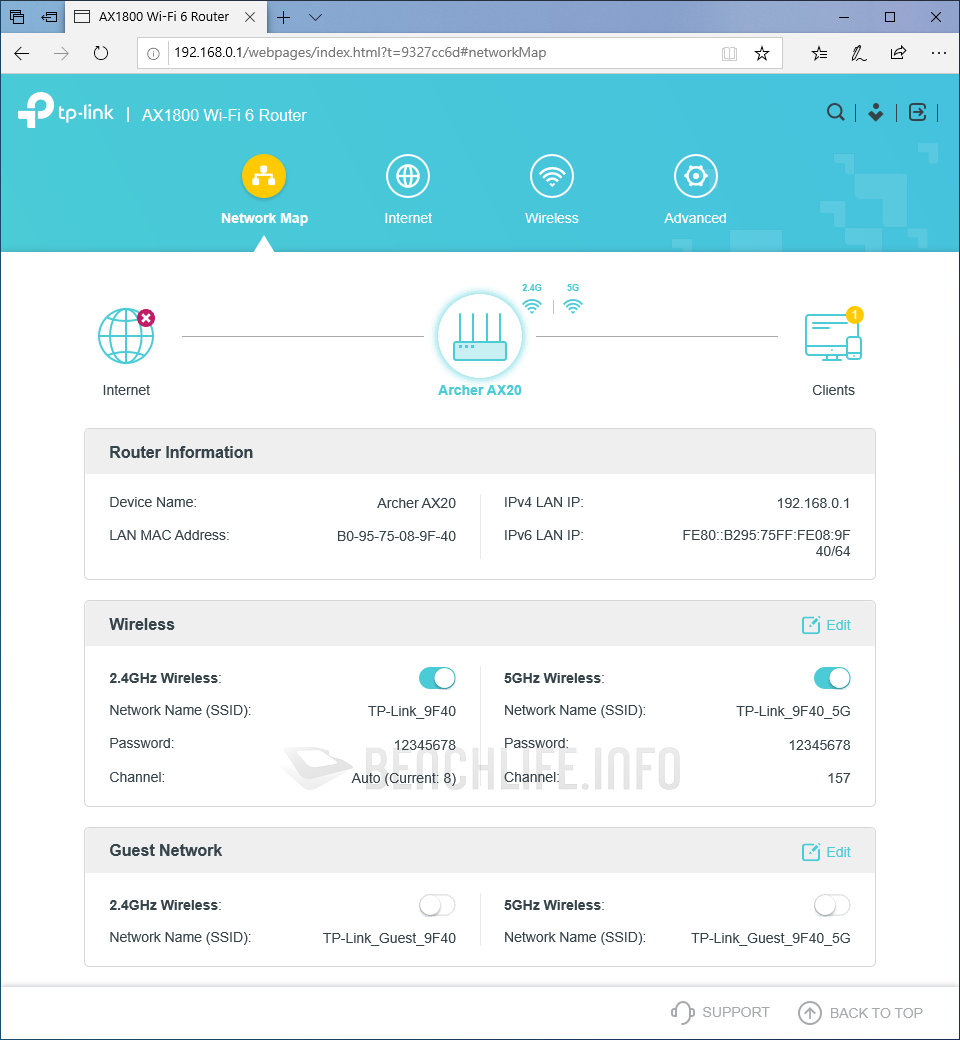Viewport: 960px width, 1040px height.
Task: Click guest SSID TP-Link_Guest_9F40
Action: point(389,938)
